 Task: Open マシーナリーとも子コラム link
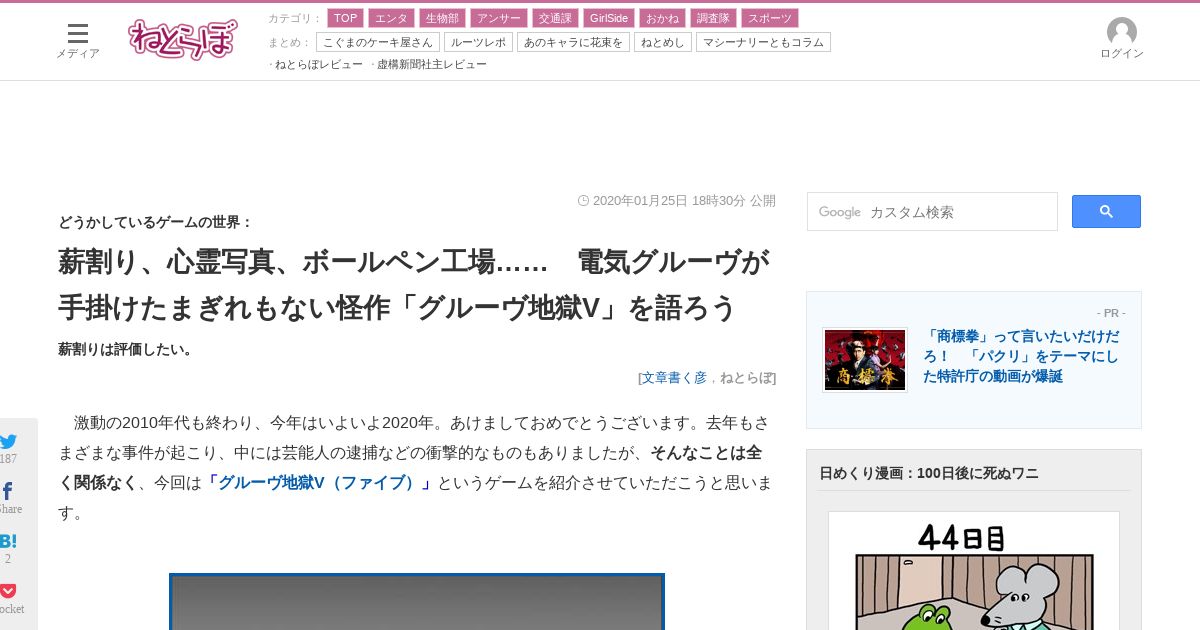point(763,42)
